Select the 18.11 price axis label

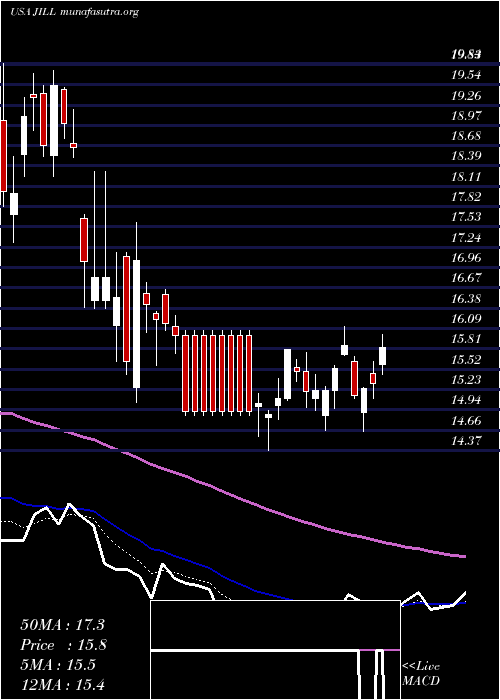(x=466, y=177)
